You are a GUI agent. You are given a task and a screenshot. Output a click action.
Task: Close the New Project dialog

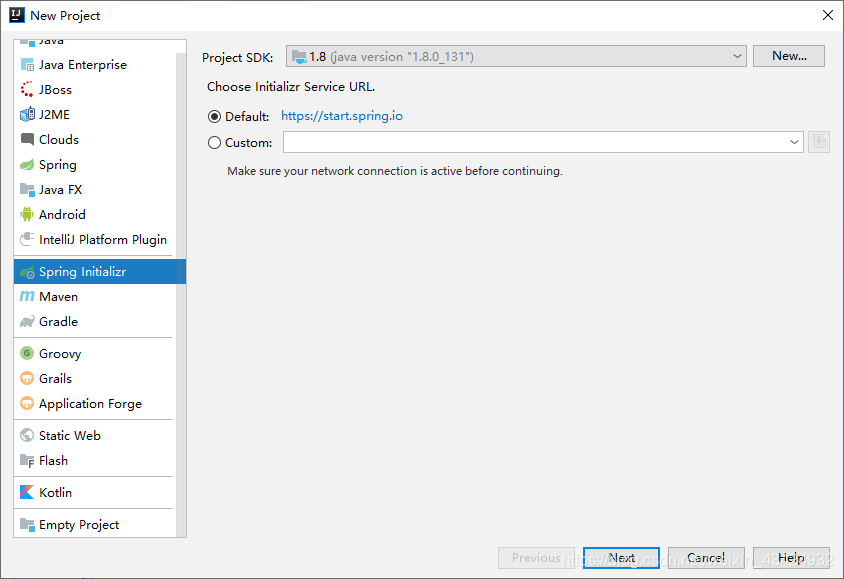point(828,15)
